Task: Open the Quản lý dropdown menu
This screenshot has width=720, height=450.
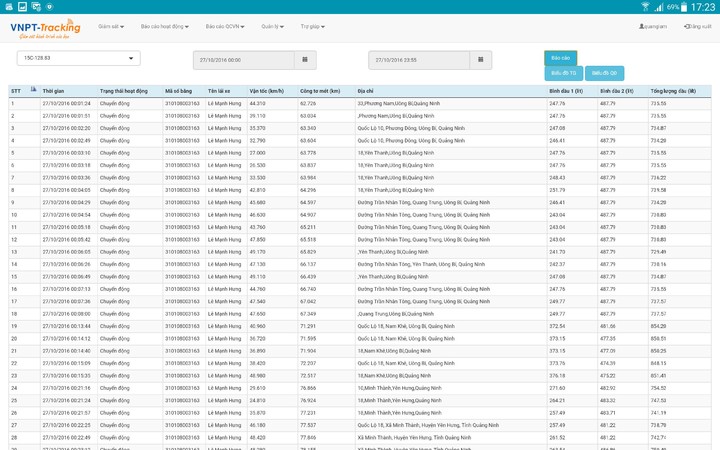Action: [272, 27]
